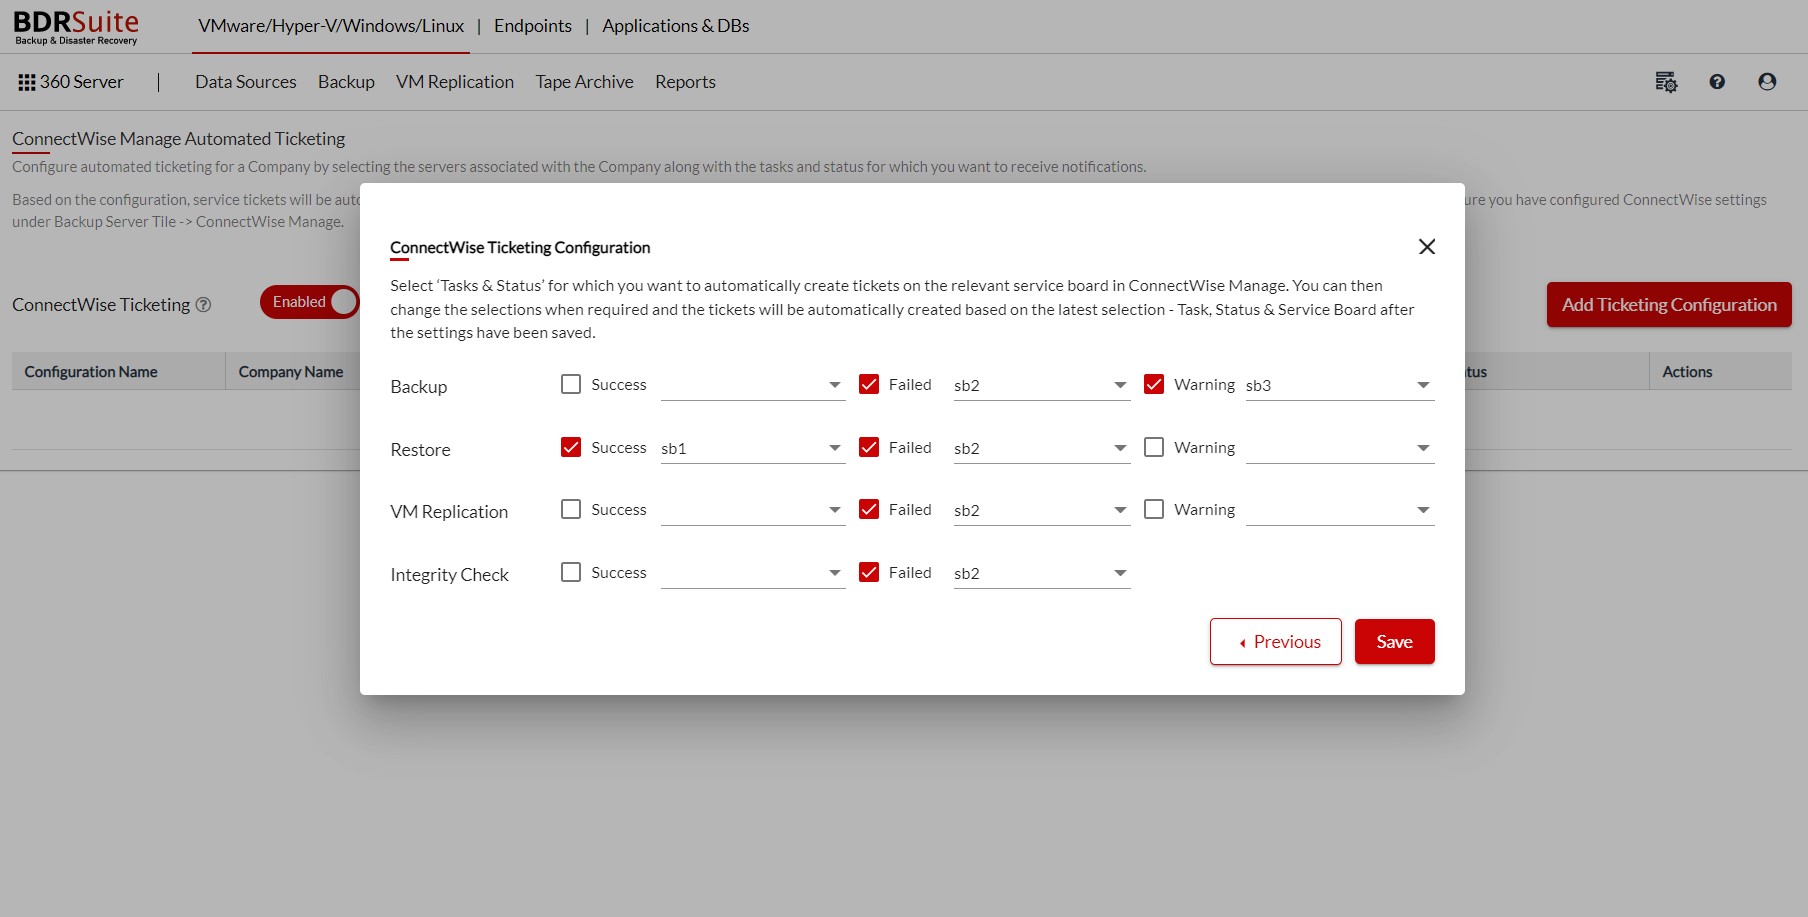The image size is (1808, 917).
Task: Open Data Sources menu
Action: (x=246, y=82)
